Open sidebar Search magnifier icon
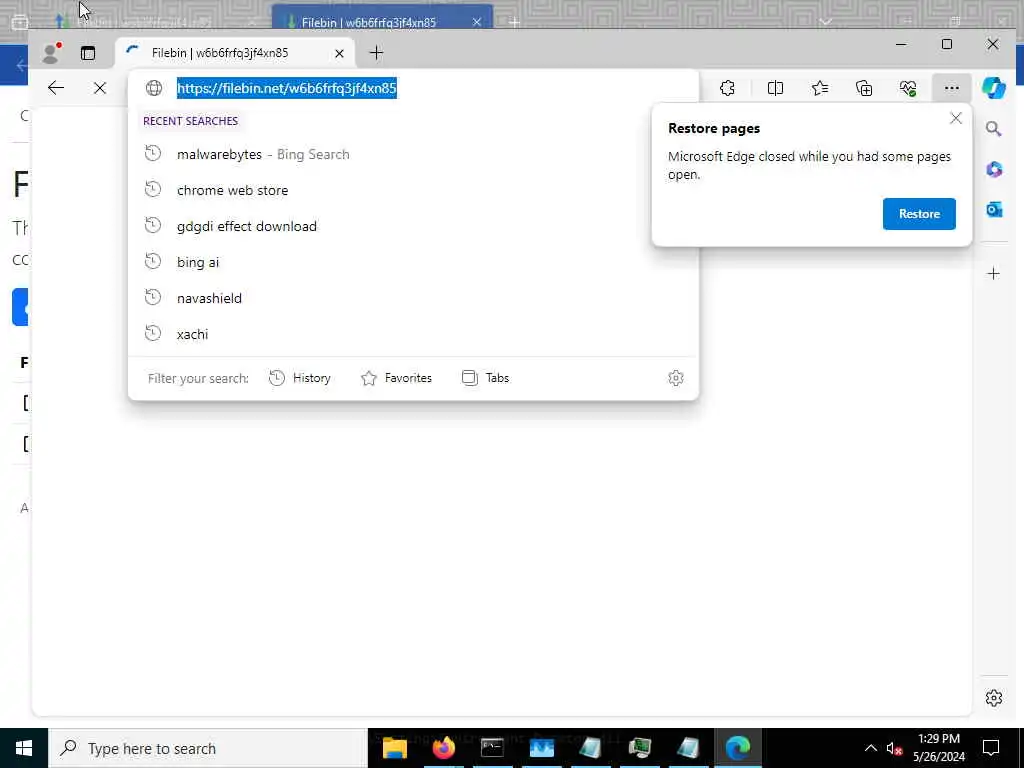This screenshot has width=1024, height=768. point(993,129)
